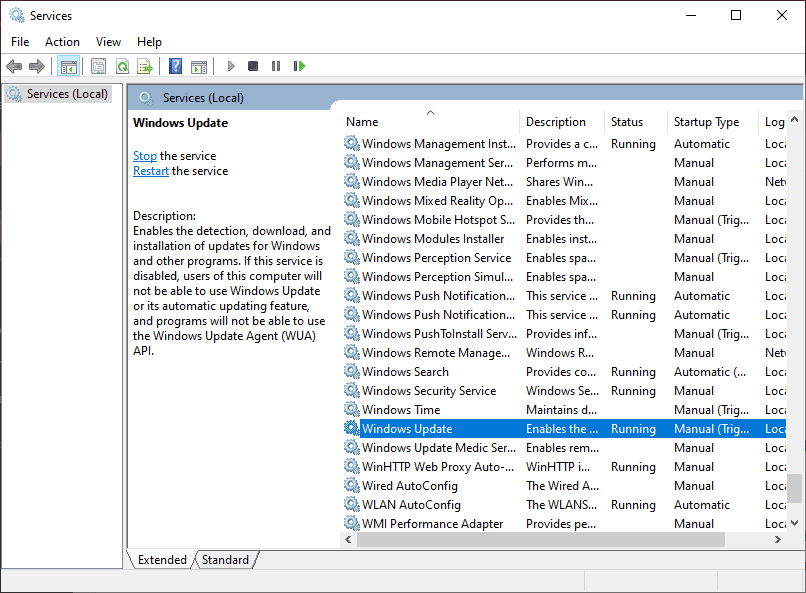This screenshot has width=806, height=593.
Task: Click the gear icon of Windows Perception Service
Action: [x=352, y=257]
